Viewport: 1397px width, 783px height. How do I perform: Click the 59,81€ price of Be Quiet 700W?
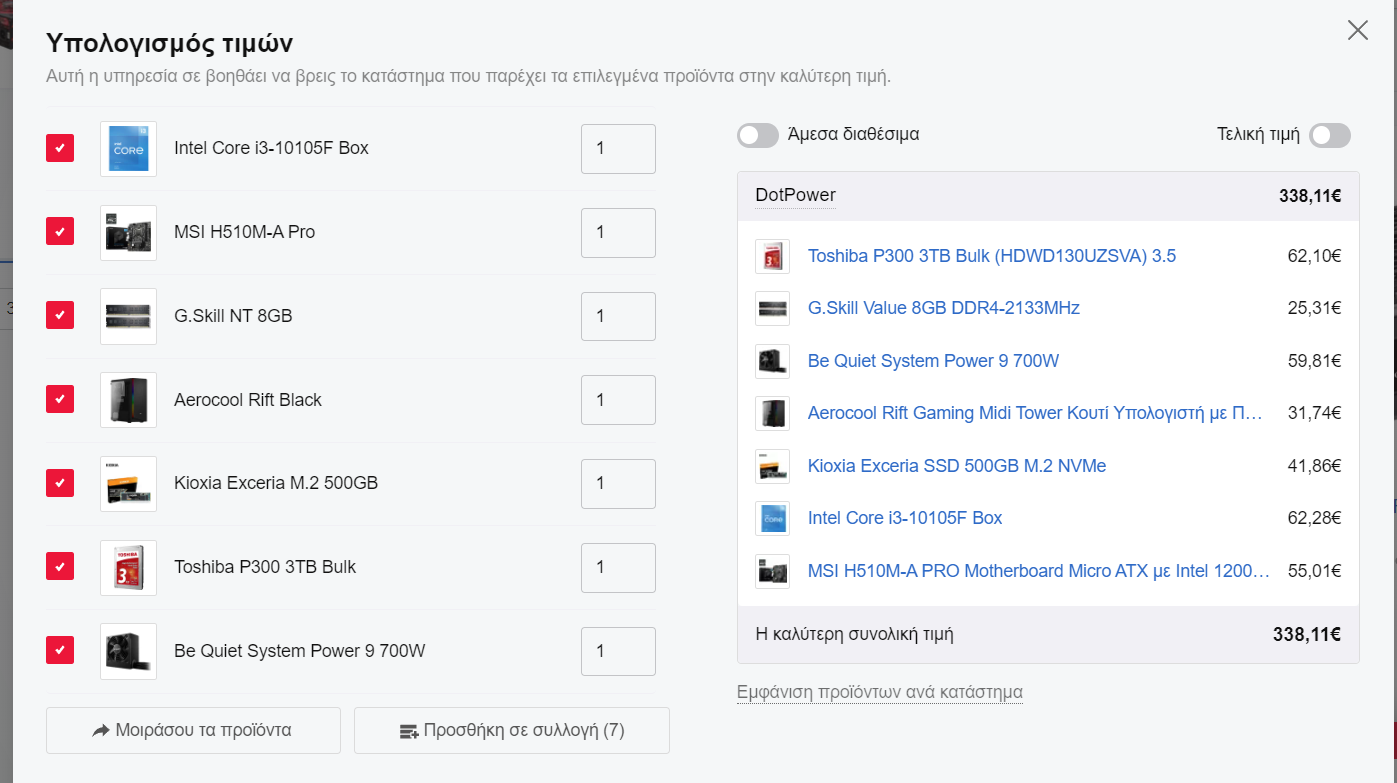tap(1314, 361)
